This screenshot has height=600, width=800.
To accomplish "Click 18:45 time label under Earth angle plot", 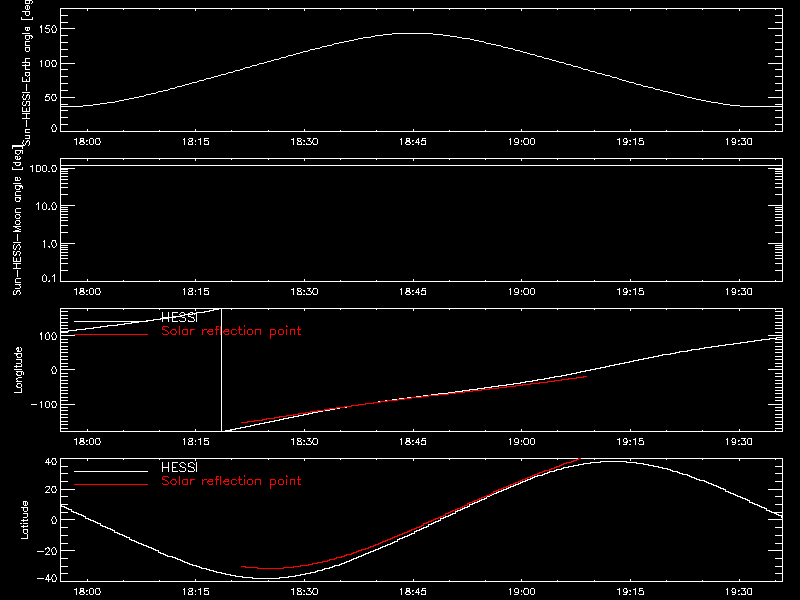I will pos(413,142).
